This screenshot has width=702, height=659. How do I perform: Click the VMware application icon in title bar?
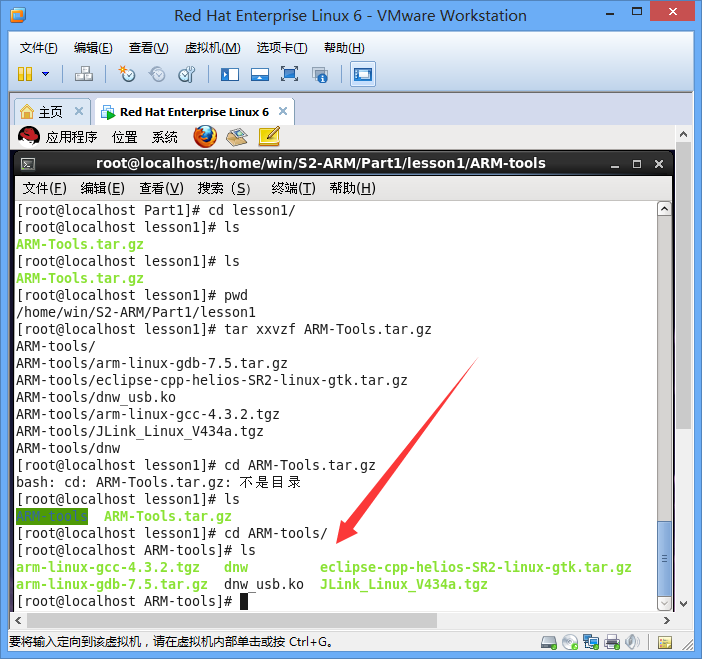pos(18,15)
